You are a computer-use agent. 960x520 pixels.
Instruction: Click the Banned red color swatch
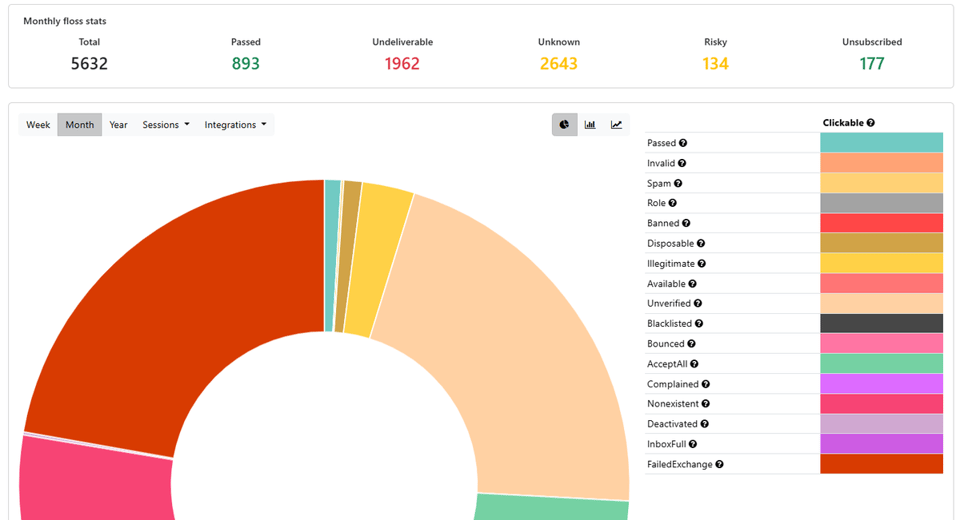(x=882, y=223)
